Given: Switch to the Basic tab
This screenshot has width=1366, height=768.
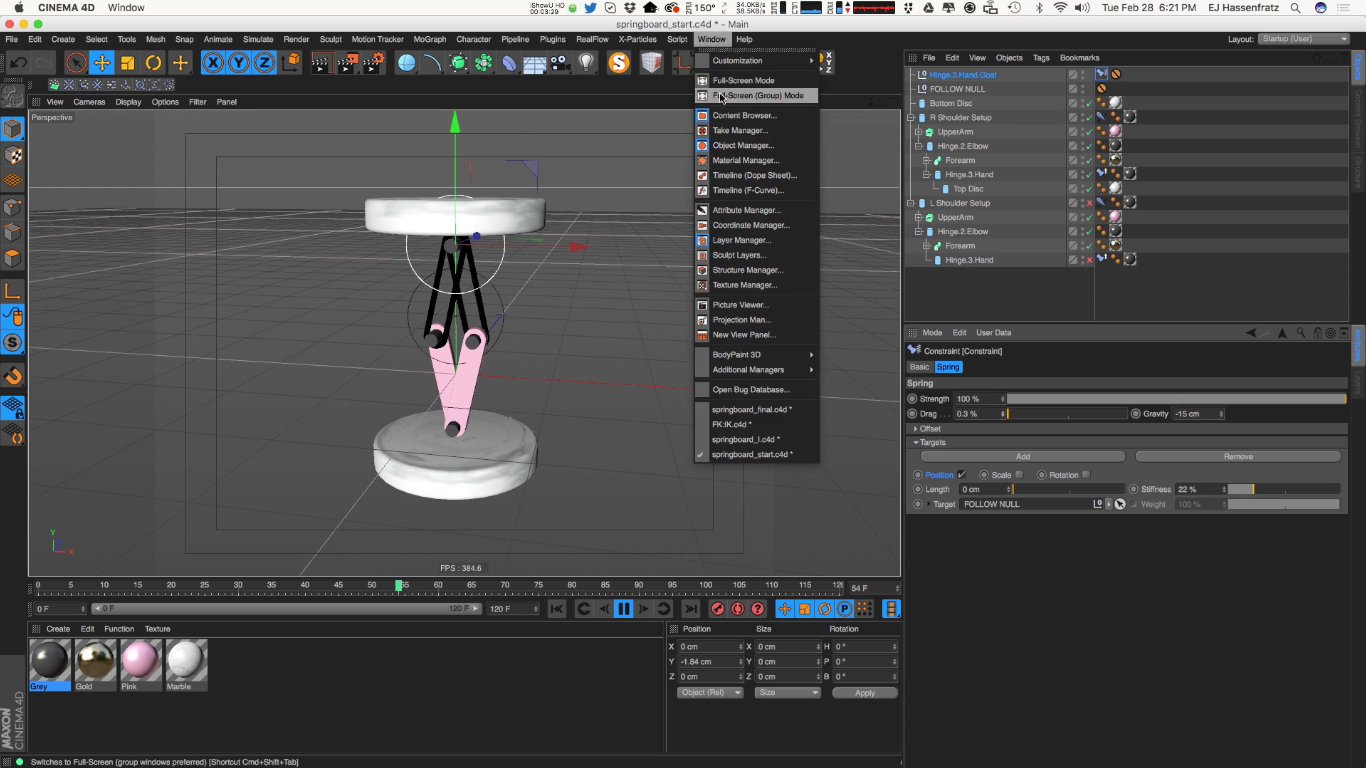Looking at the screenshot, I should point(919,367).
